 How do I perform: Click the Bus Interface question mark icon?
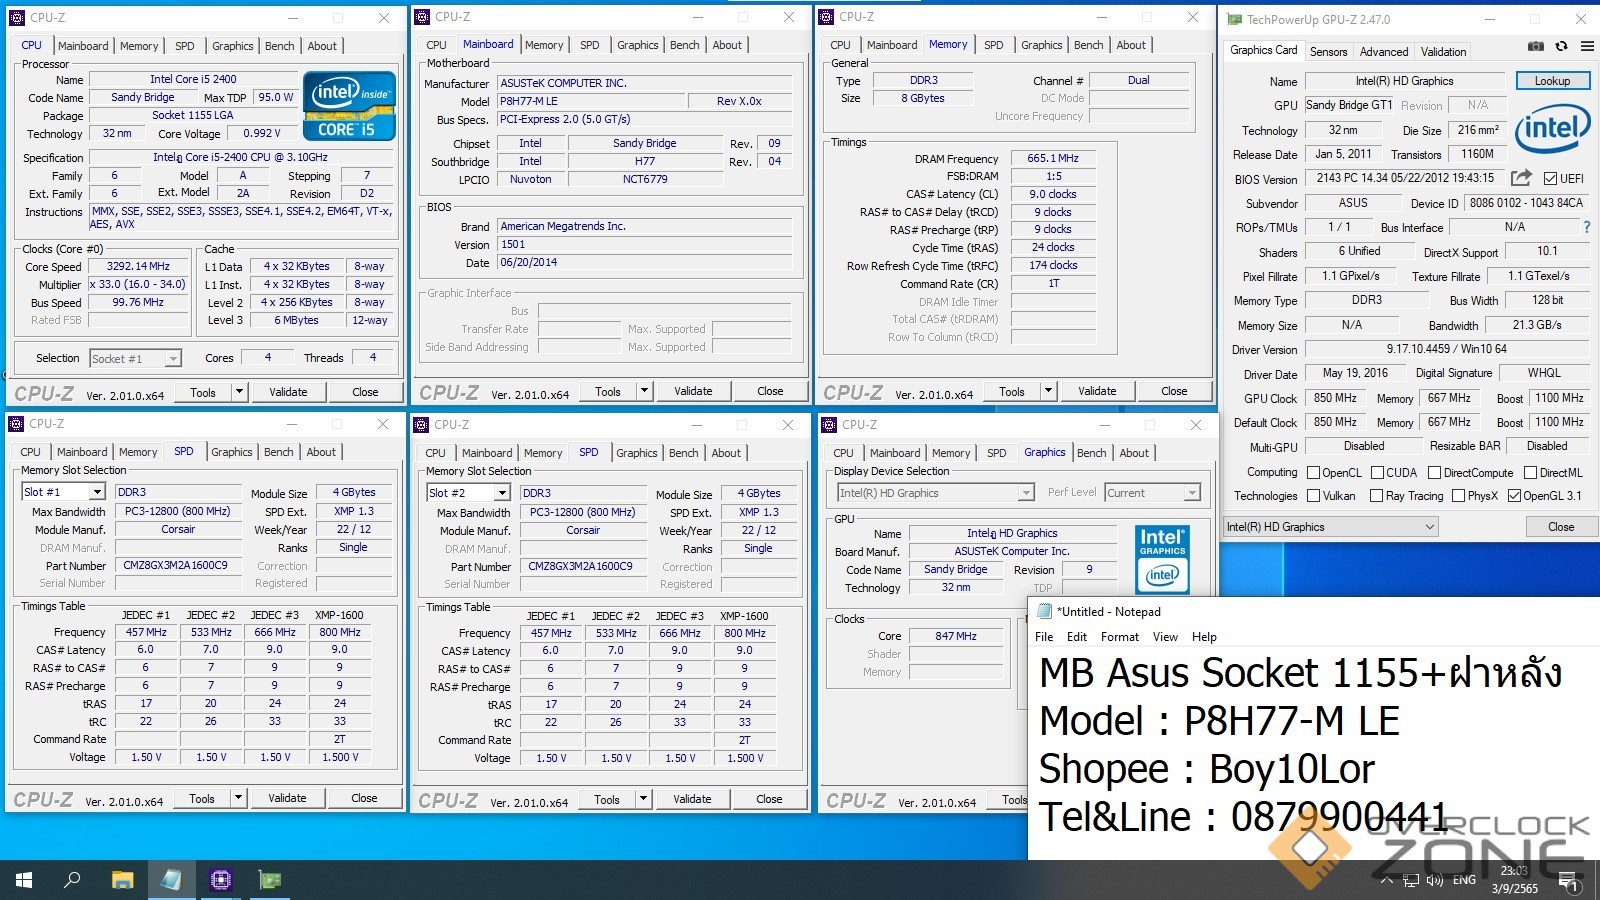(1586, 228)
